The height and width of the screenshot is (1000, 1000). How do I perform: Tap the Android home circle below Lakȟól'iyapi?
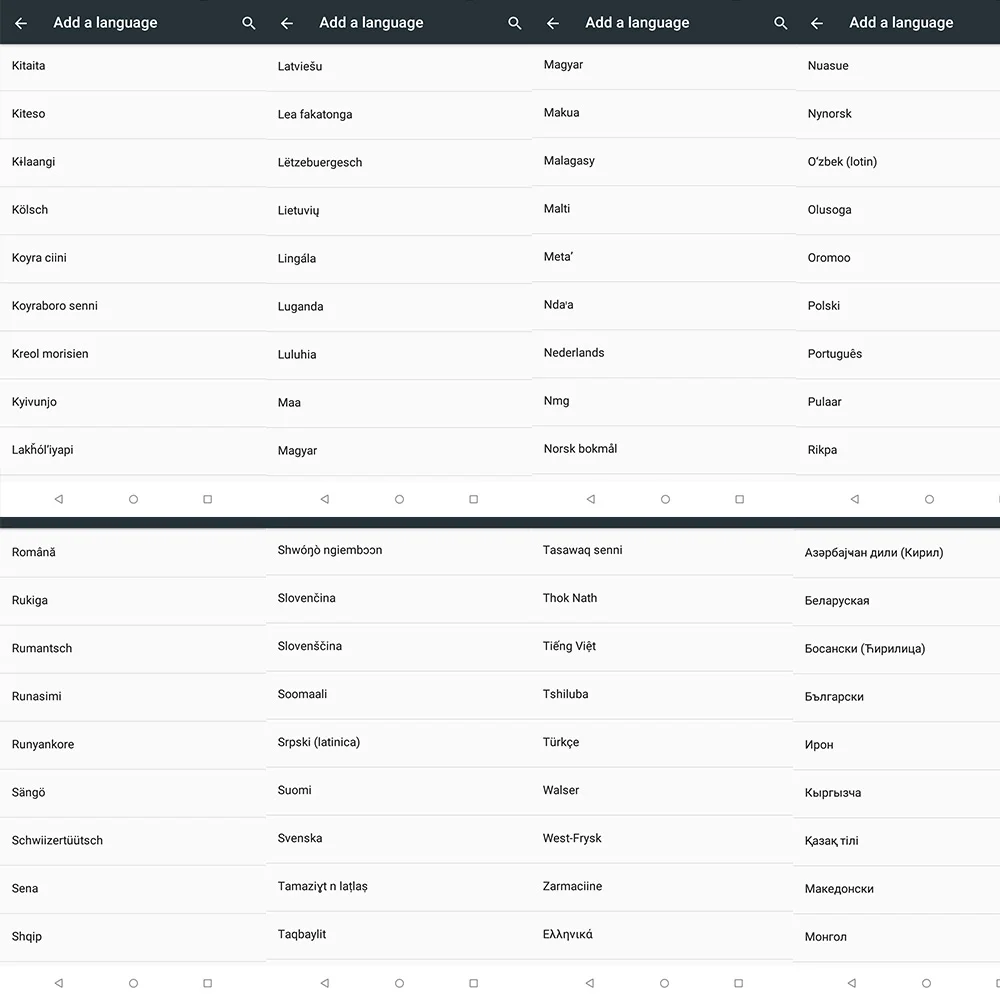133,499
